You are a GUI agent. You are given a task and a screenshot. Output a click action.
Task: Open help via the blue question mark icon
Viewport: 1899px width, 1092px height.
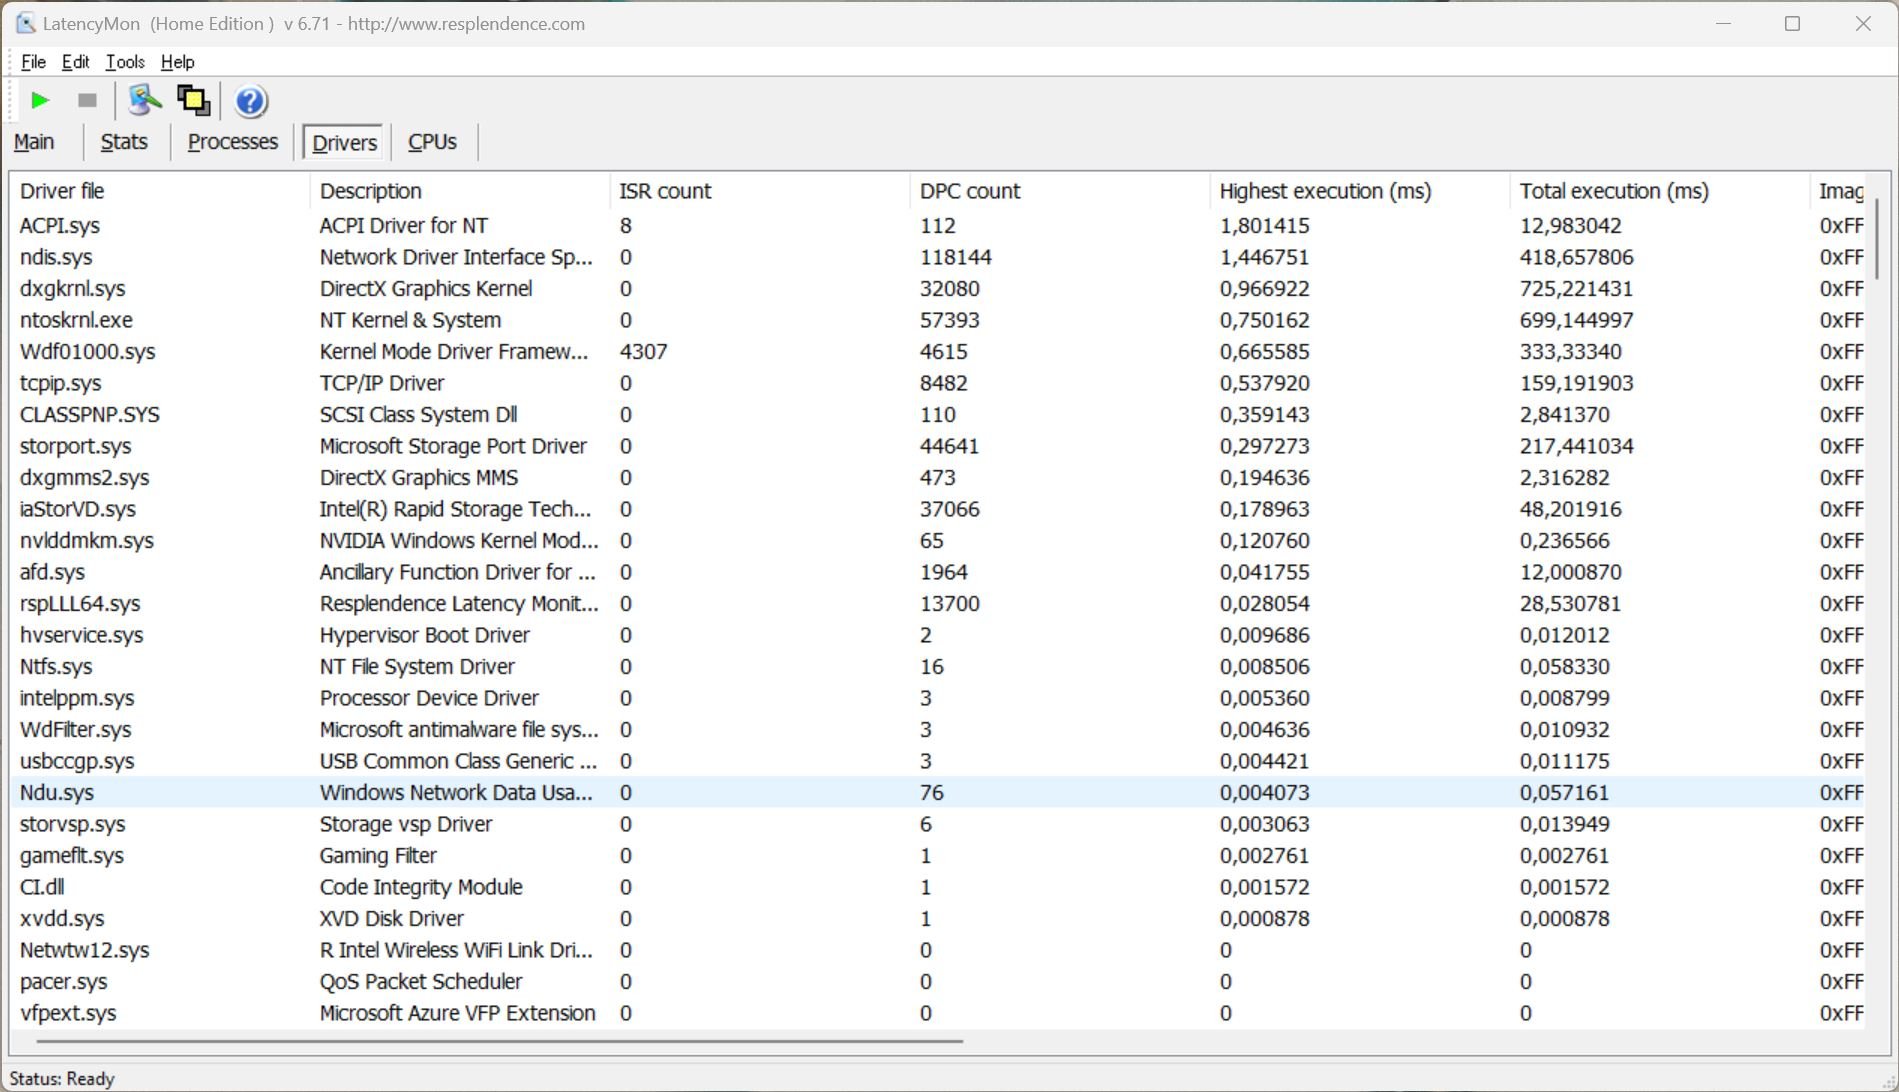click(x=251, y=101)
